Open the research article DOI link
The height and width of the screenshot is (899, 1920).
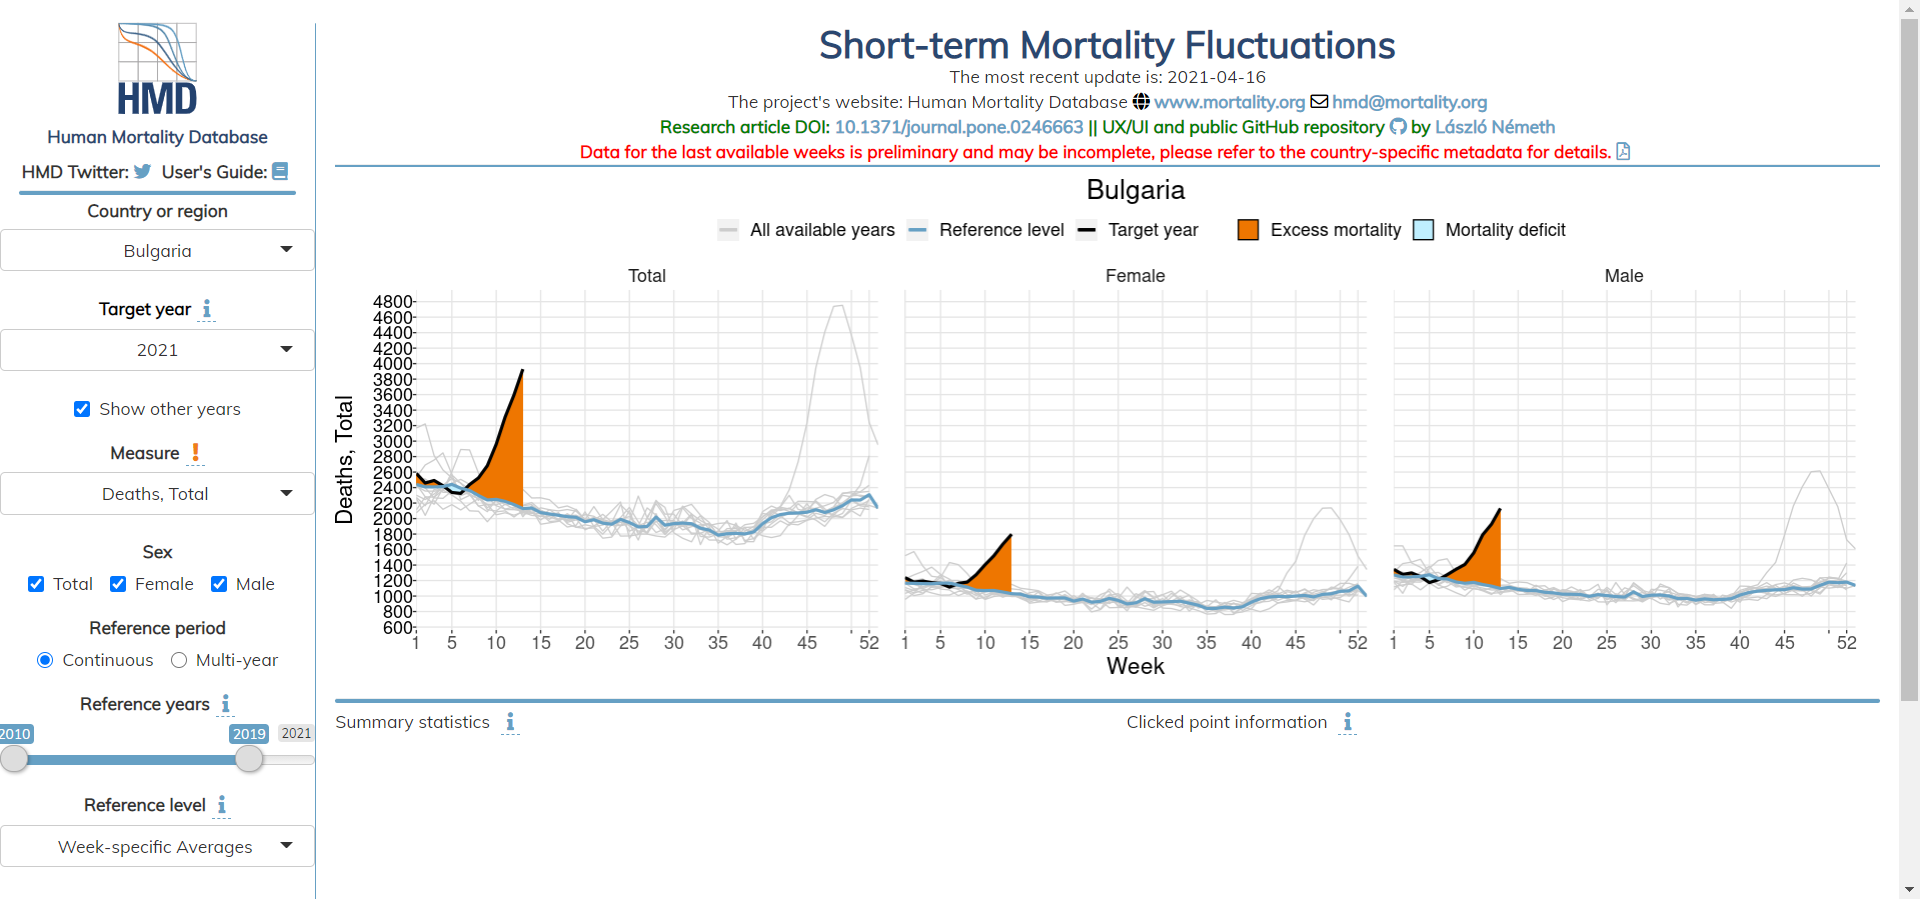[x=958, y=127]
